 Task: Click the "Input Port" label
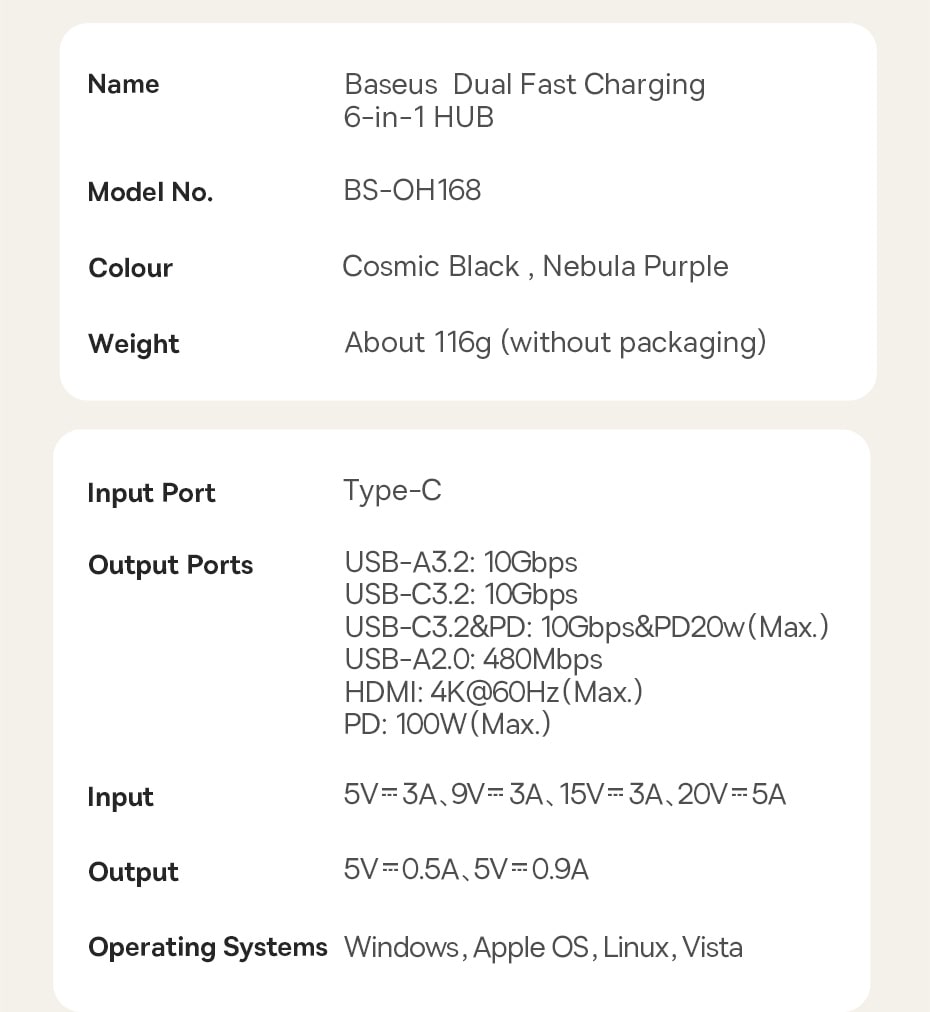[151, 493]
